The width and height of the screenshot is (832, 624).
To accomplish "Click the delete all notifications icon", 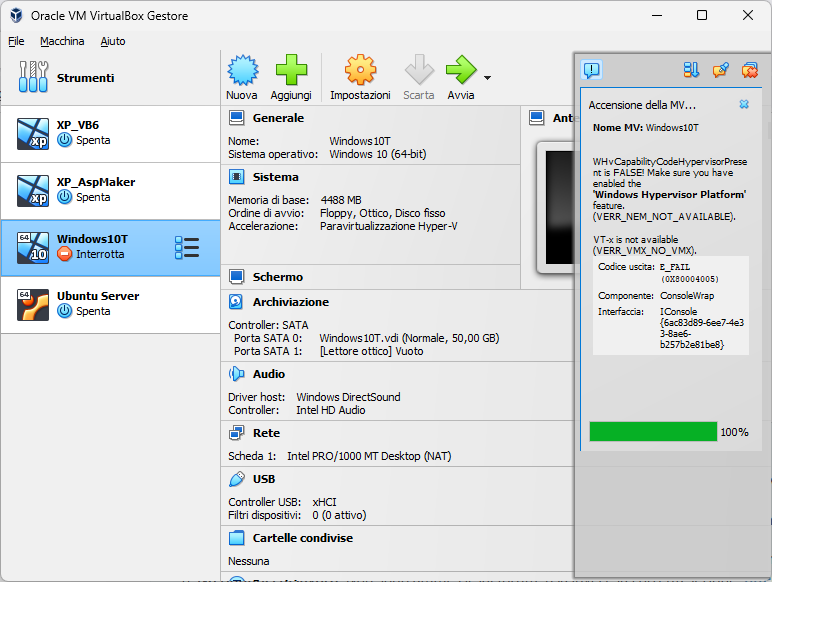I will 750,70.
